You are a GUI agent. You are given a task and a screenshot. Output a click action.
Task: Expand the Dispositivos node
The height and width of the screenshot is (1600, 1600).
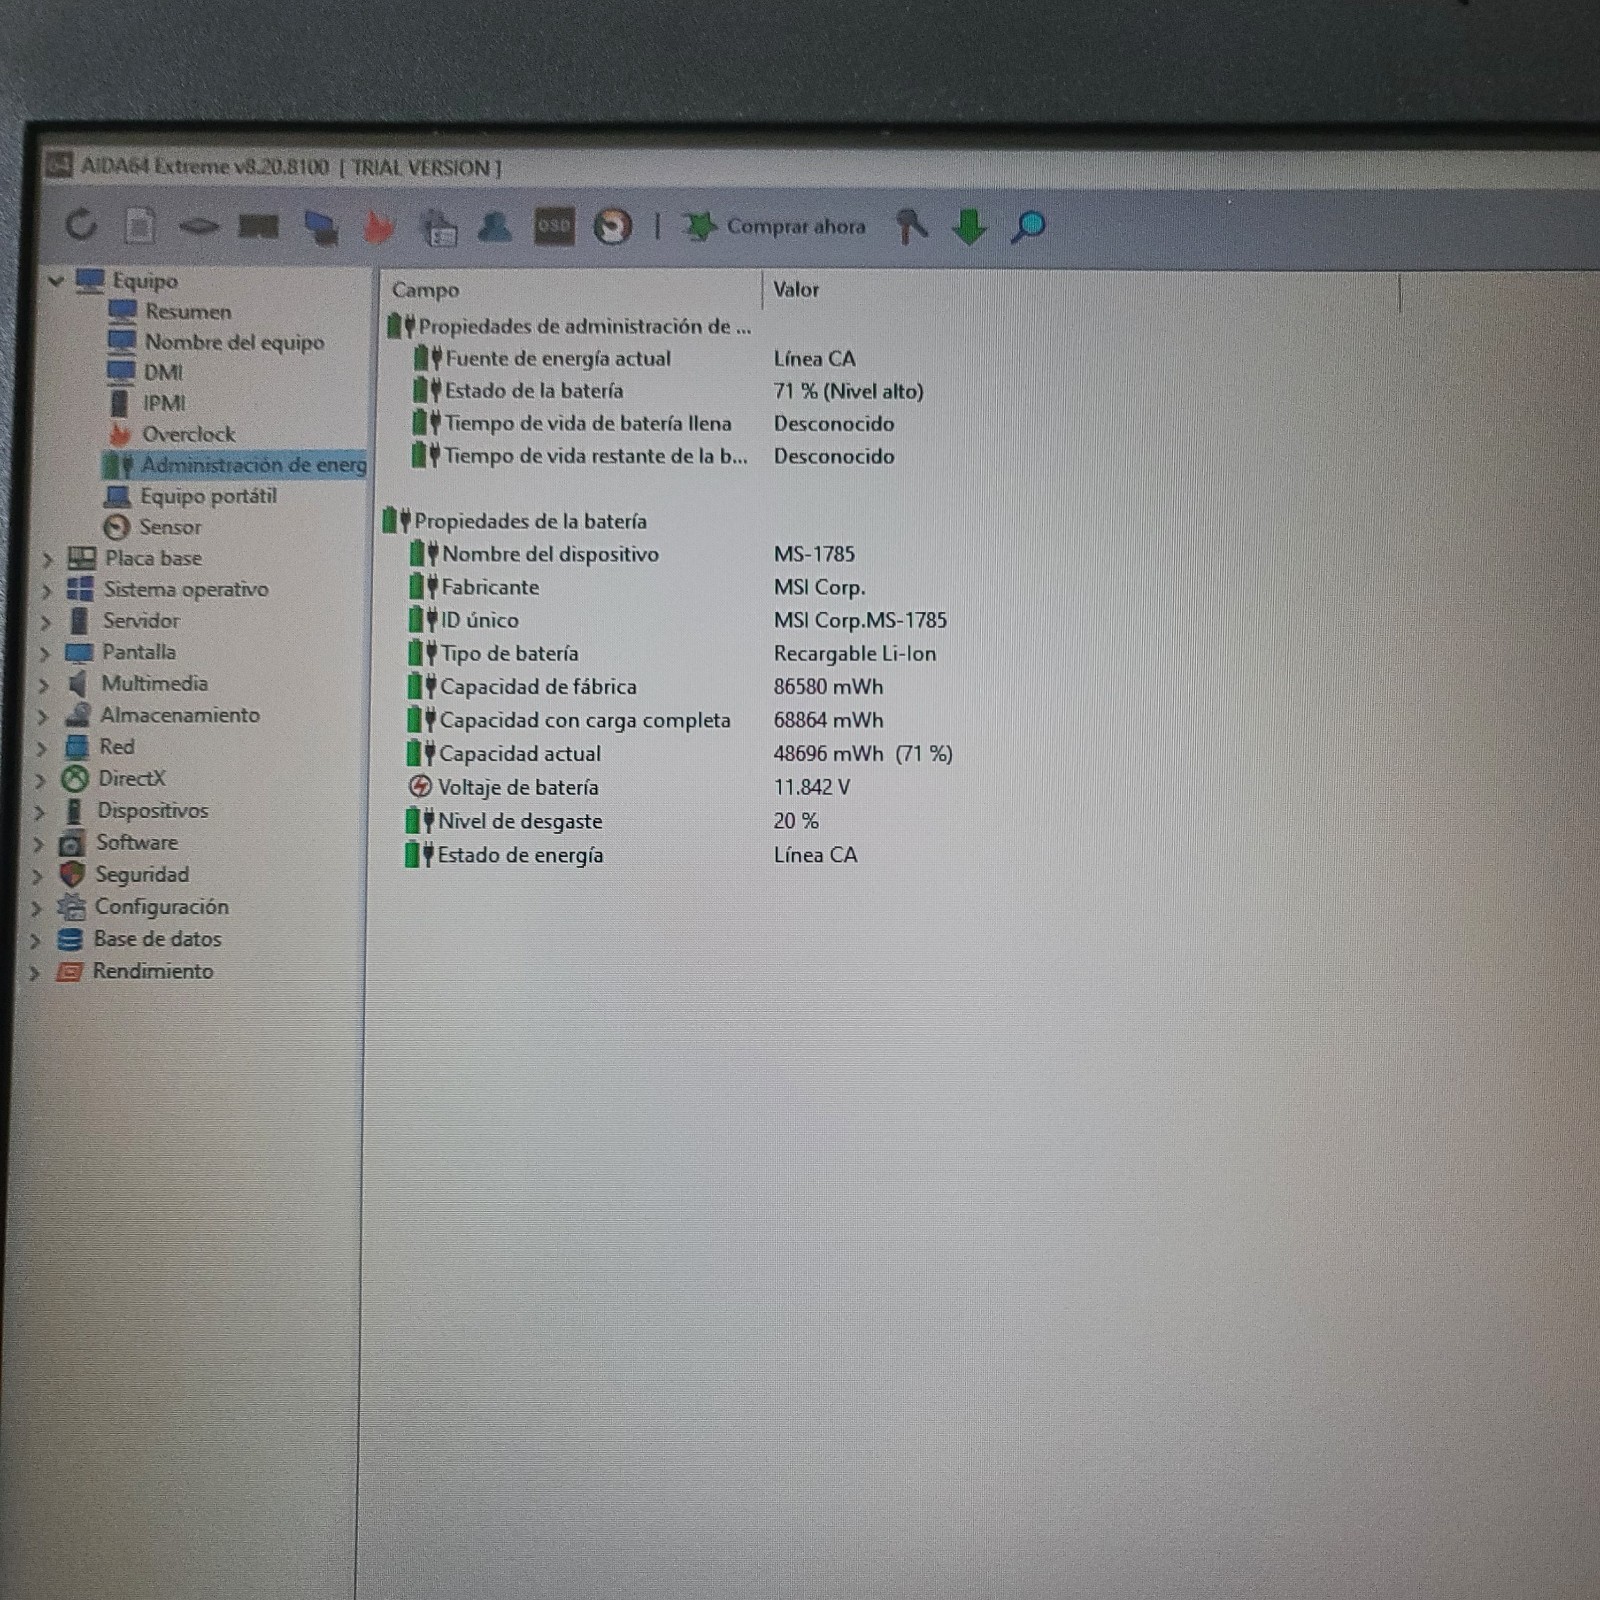coord(38,811)
